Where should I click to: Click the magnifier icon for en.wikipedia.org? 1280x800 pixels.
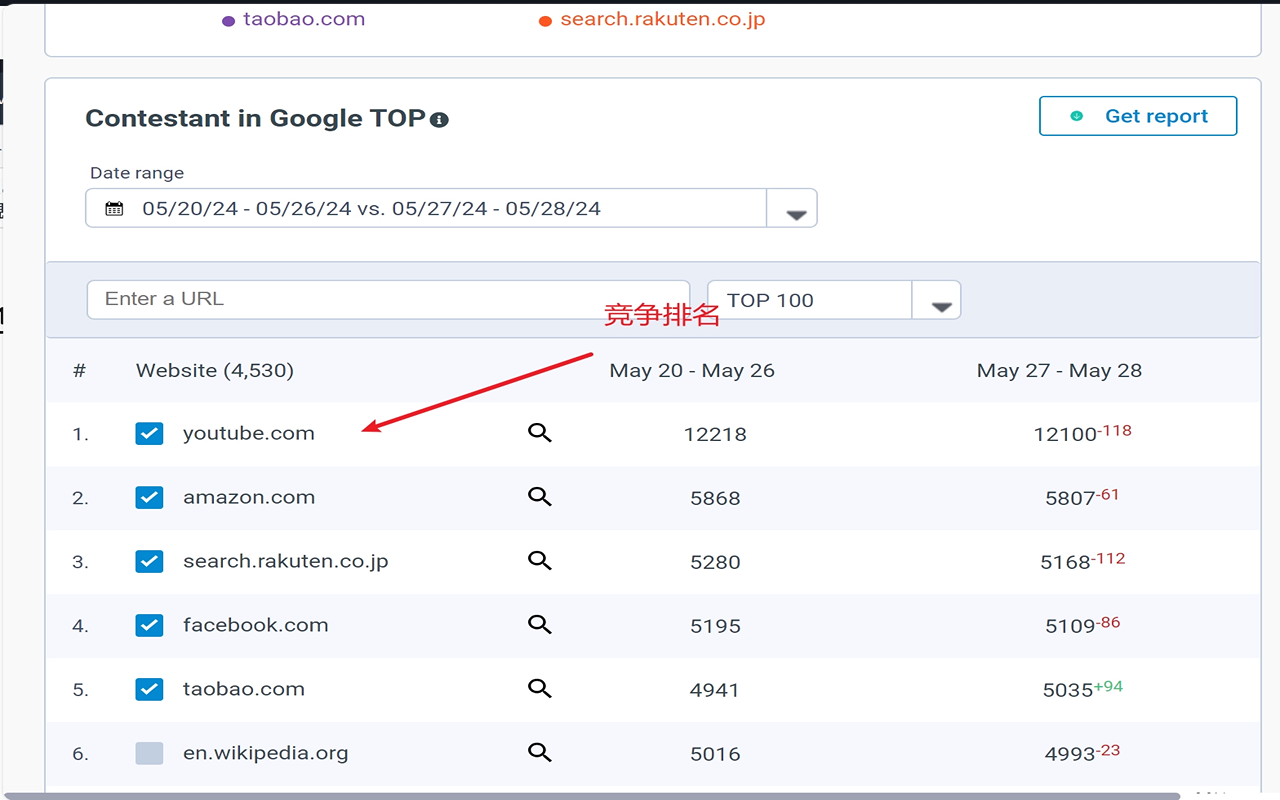click(x=540, y=753)
